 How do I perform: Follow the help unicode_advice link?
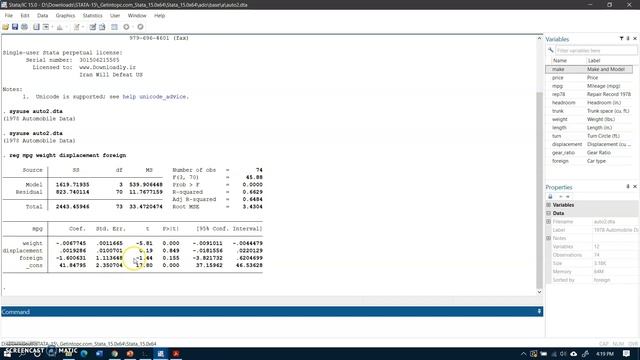click(x=155, y=97)
